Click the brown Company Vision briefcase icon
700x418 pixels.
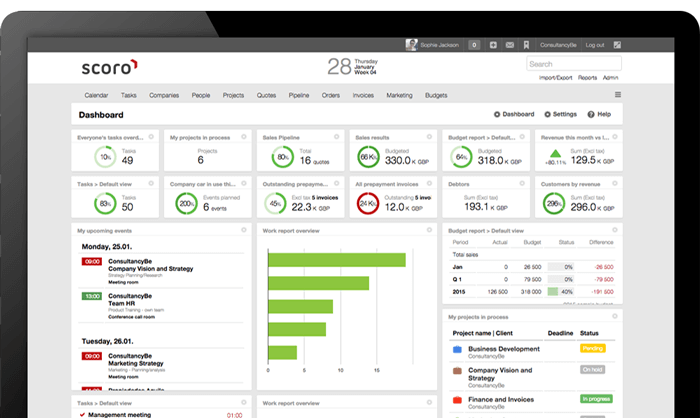457,371
